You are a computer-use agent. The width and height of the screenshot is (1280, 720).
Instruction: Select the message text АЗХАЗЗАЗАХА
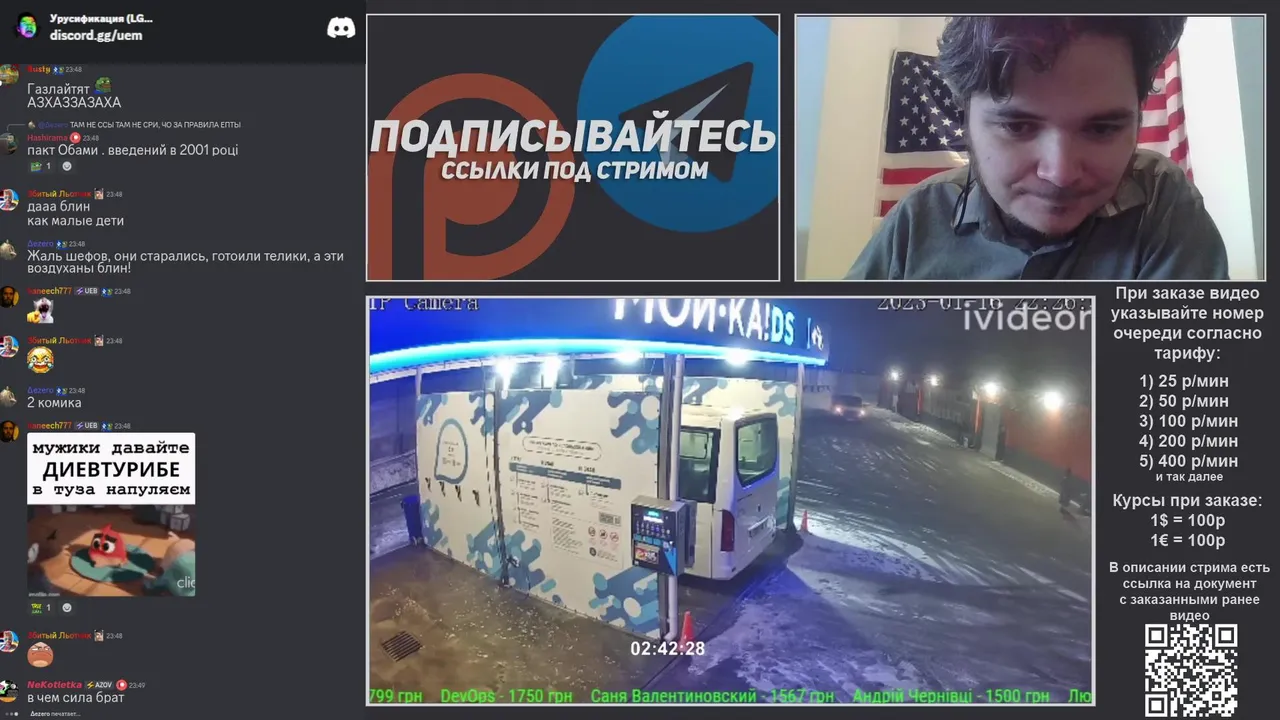(x=74, y=103)
